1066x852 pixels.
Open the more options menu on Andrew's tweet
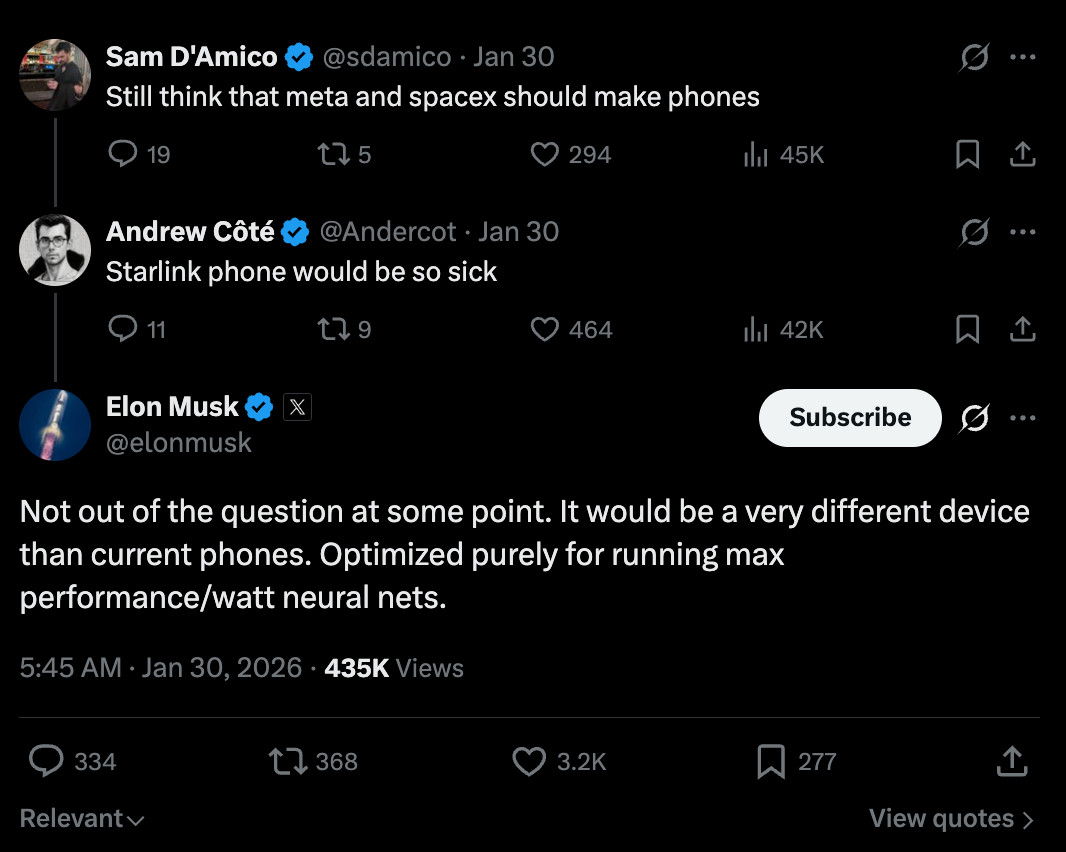[1023, 231]
